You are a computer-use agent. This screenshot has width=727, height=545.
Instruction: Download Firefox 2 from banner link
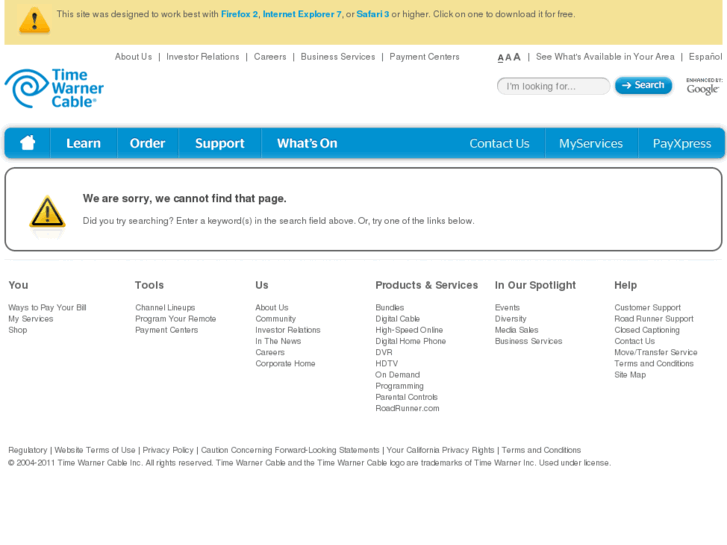[239, 14]
